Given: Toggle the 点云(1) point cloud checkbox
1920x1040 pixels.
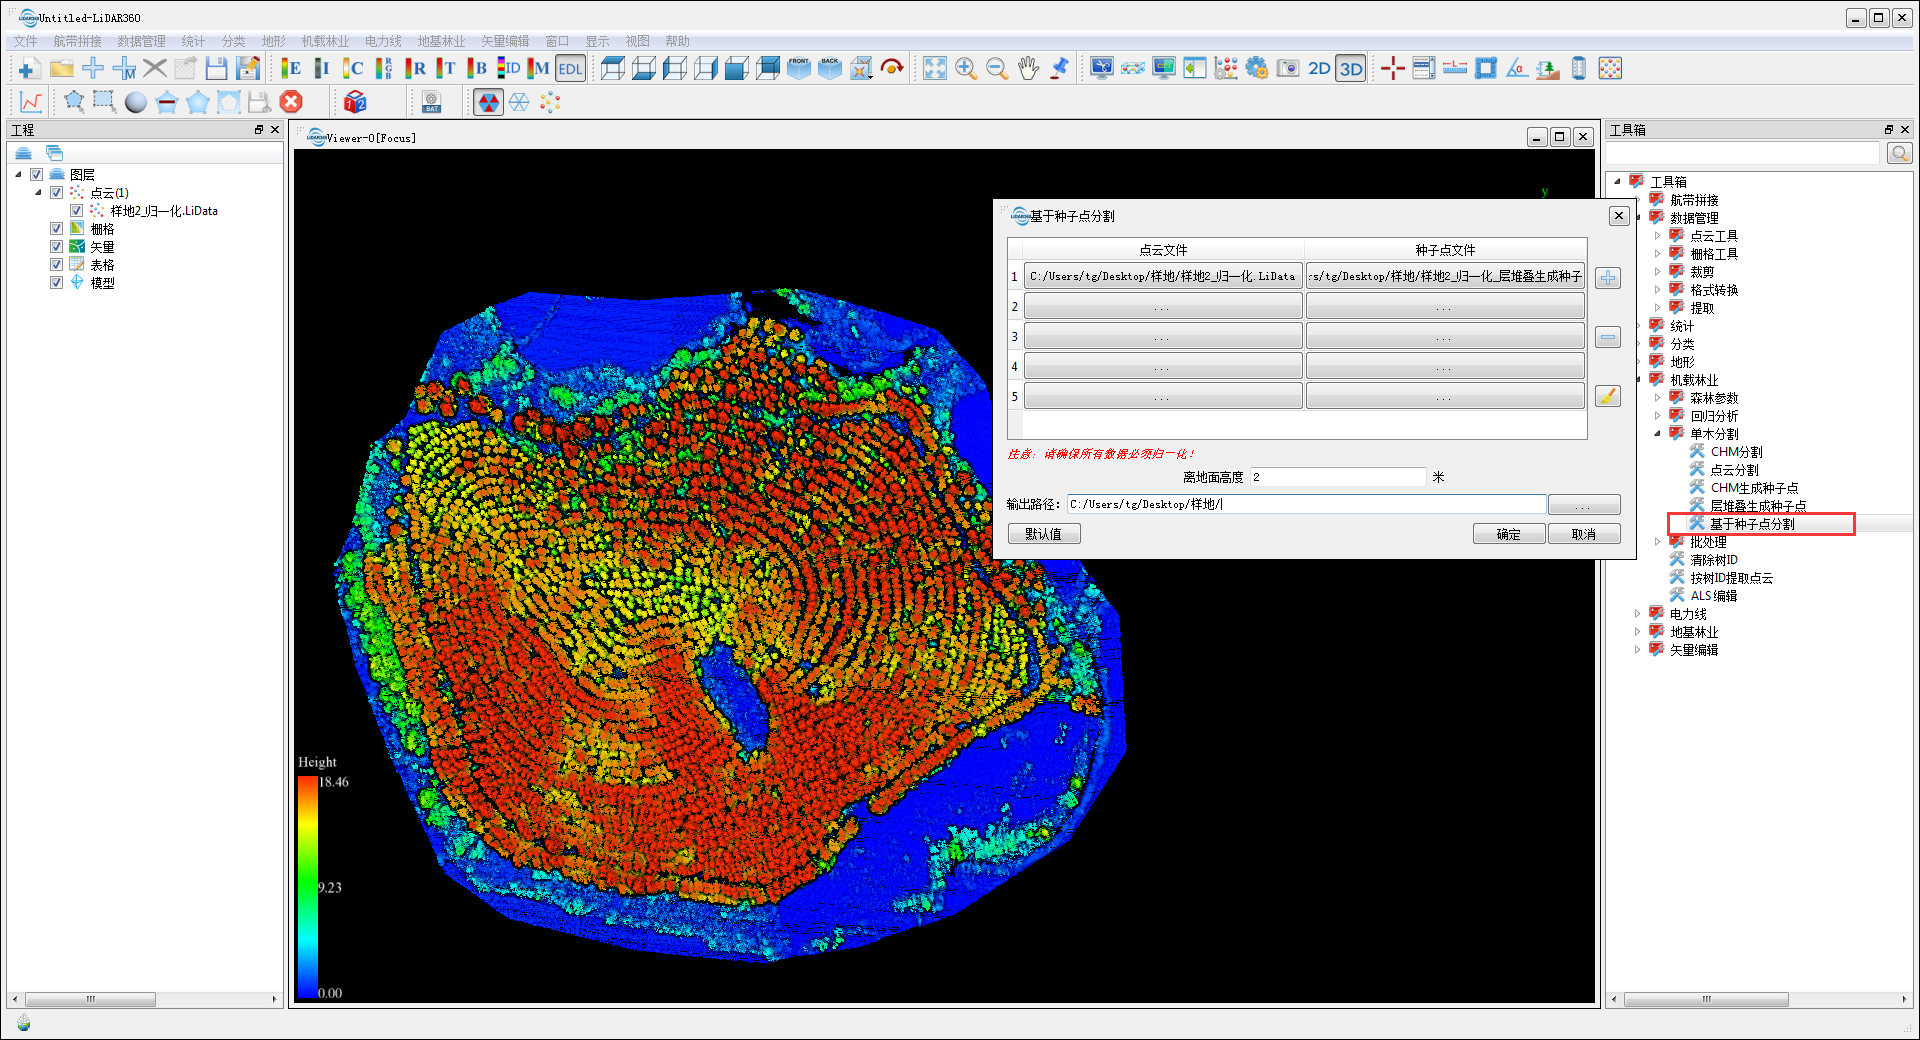Looking at the screenshot, I should coord(57,192).
